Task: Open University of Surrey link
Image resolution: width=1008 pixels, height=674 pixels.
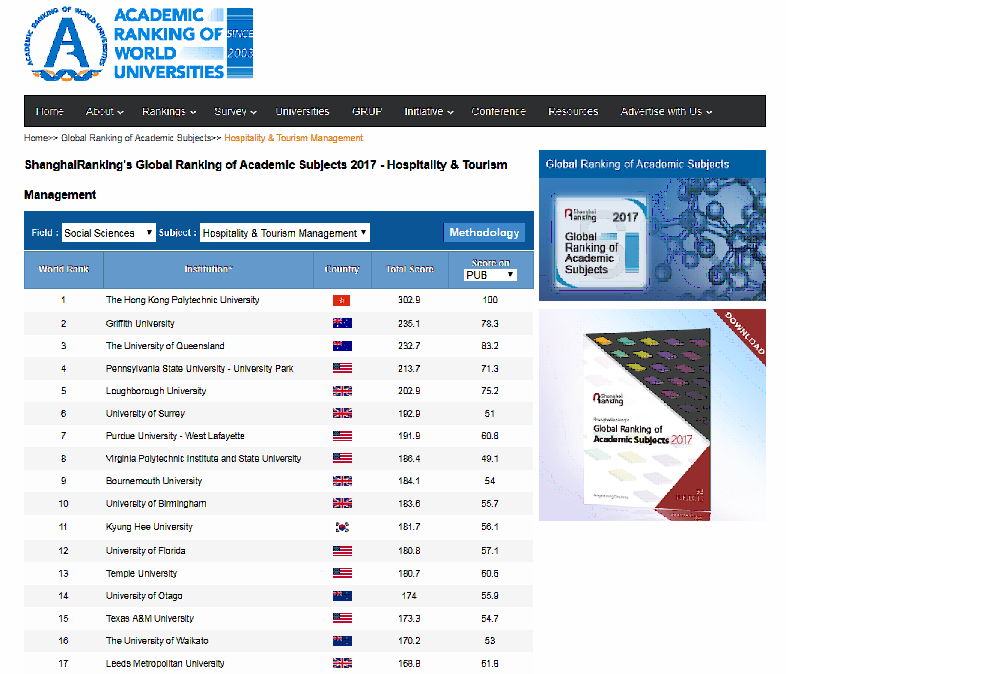Action: pyautogui.click(x=145, y=414)
